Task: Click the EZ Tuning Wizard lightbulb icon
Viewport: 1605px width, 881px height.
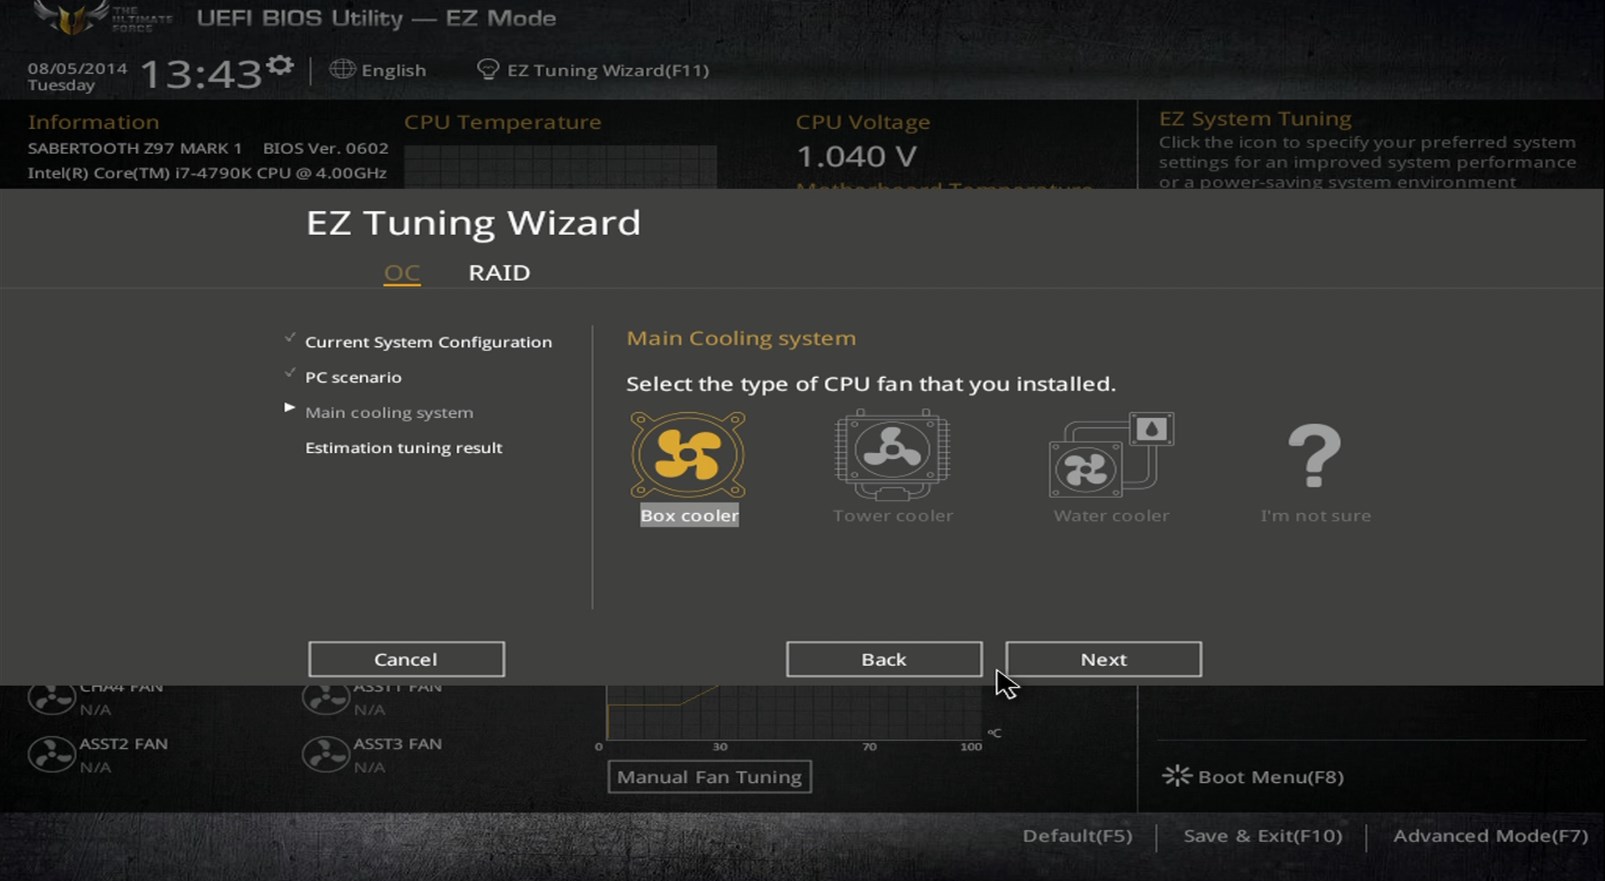Action: click(x=487, y=69)
